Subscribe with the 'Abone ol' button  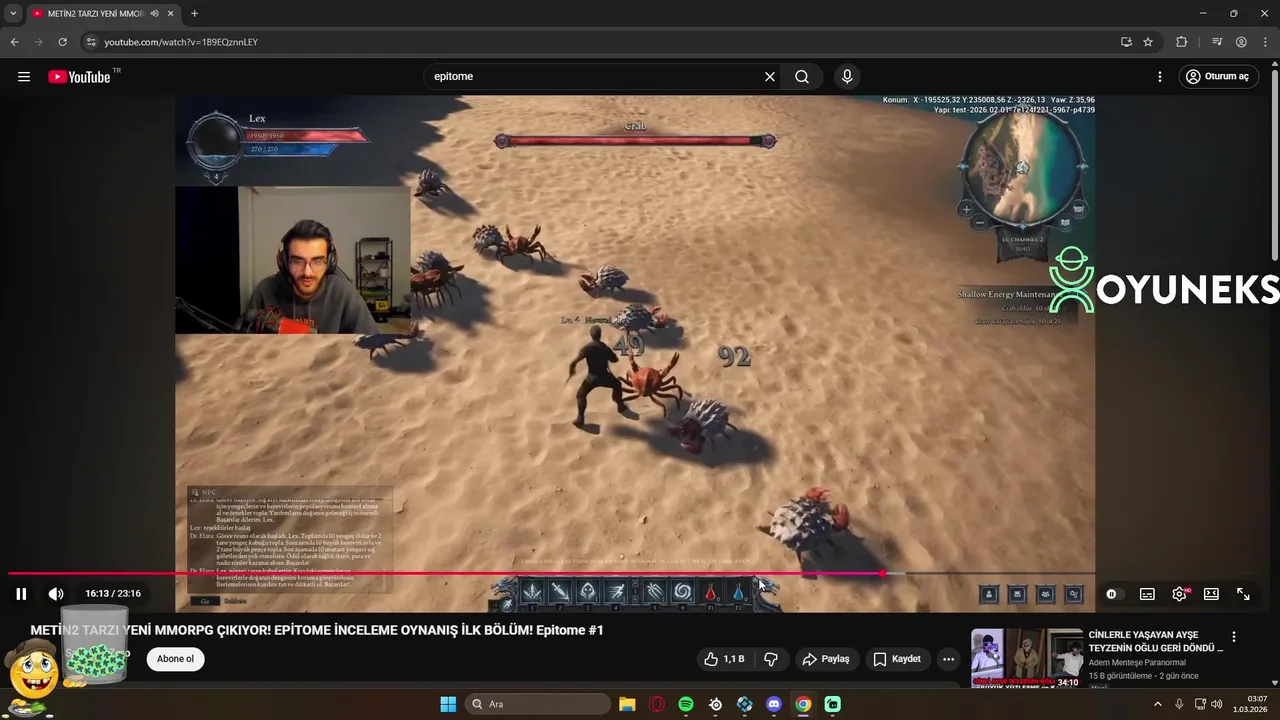coord(175,659)
